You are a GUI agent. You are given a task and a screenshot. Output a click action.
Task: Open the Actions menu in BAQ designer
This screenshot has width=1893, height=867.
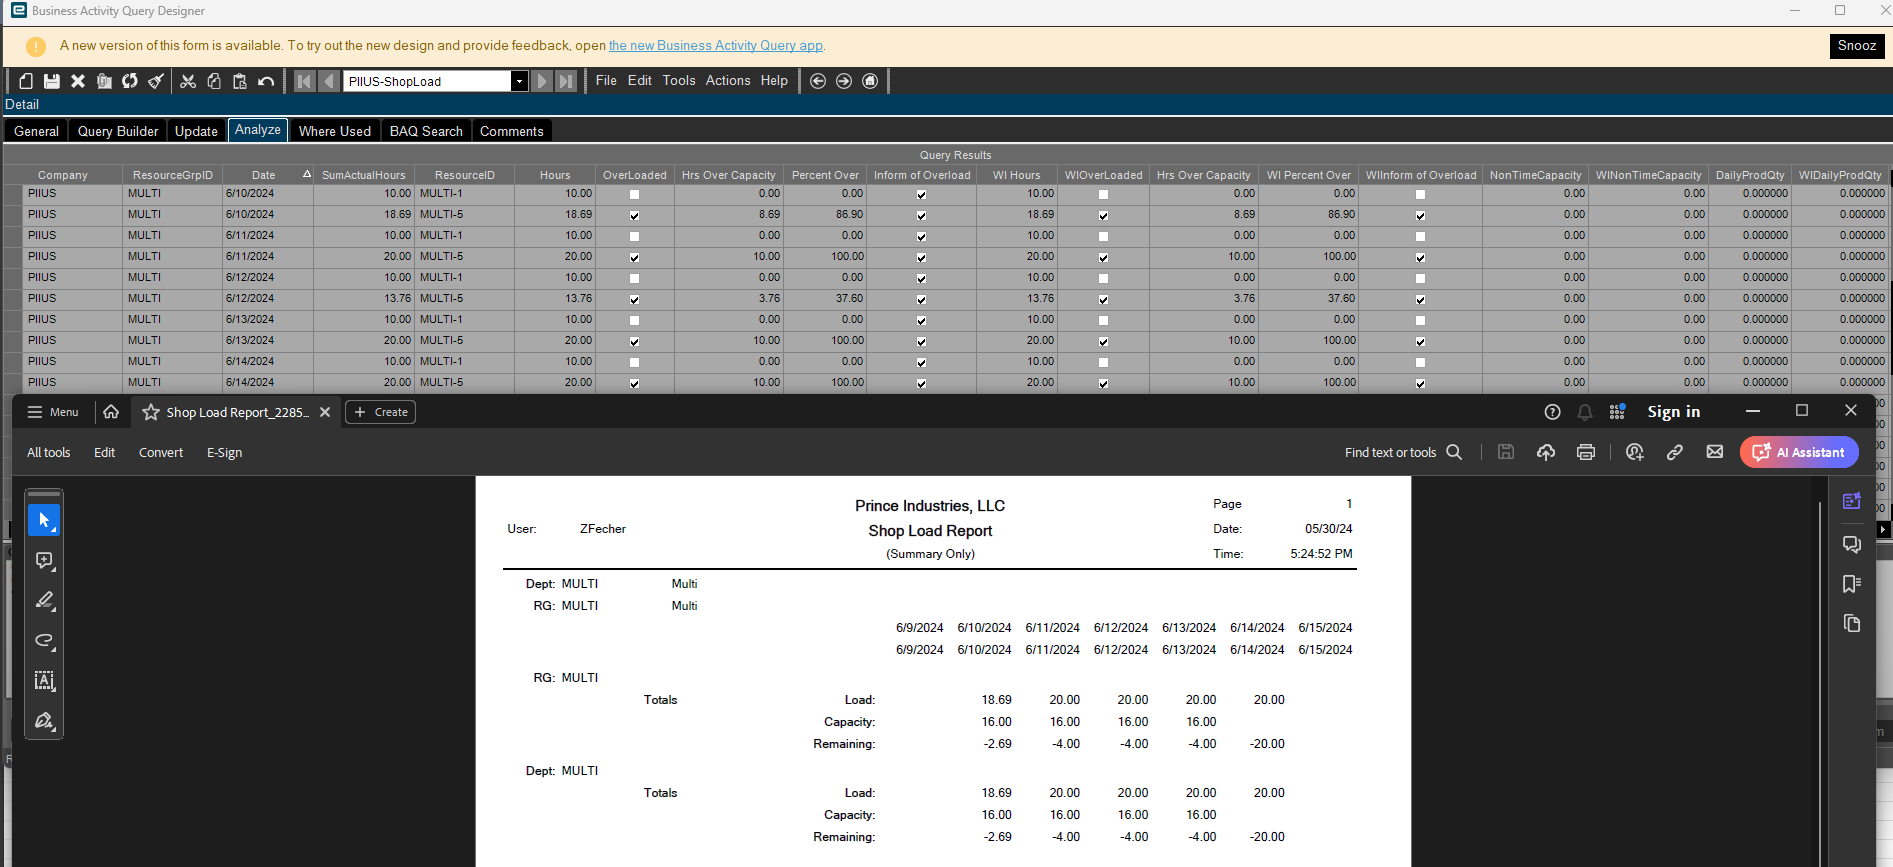[727, 81]
